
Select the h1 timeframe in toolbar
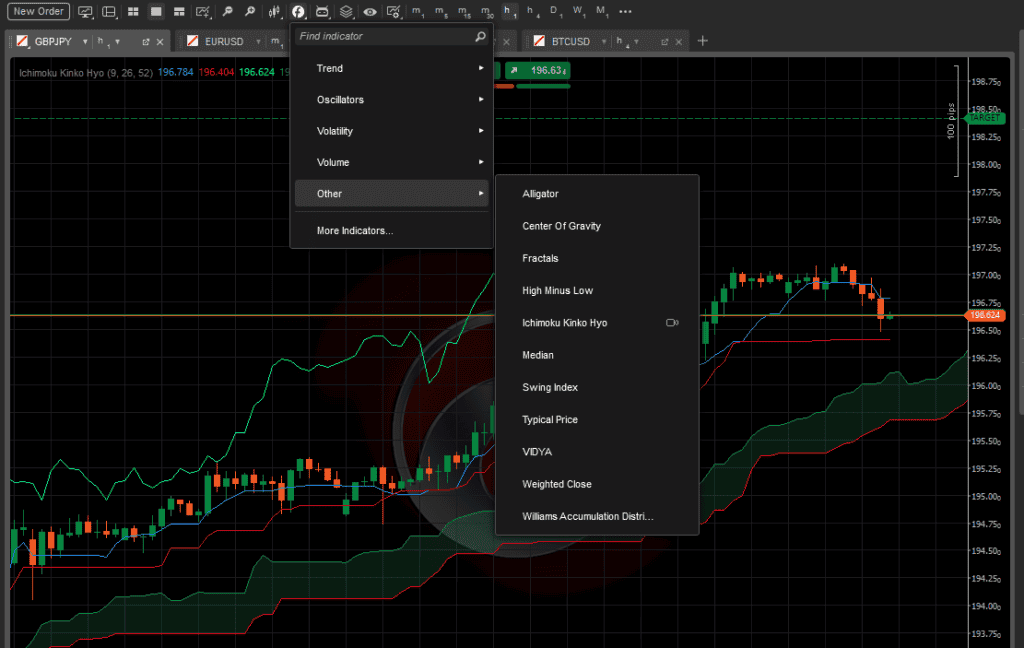tap(509, 11)
